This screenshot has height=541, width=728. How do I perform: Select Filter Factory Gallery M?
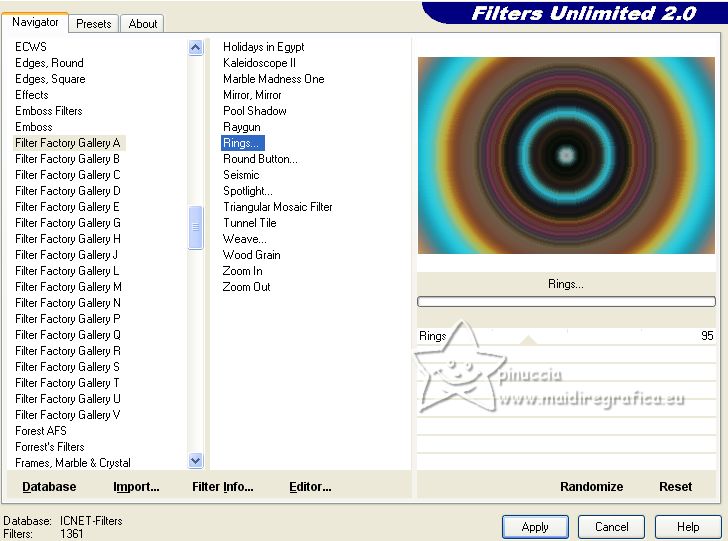click(x=68, y=287)
